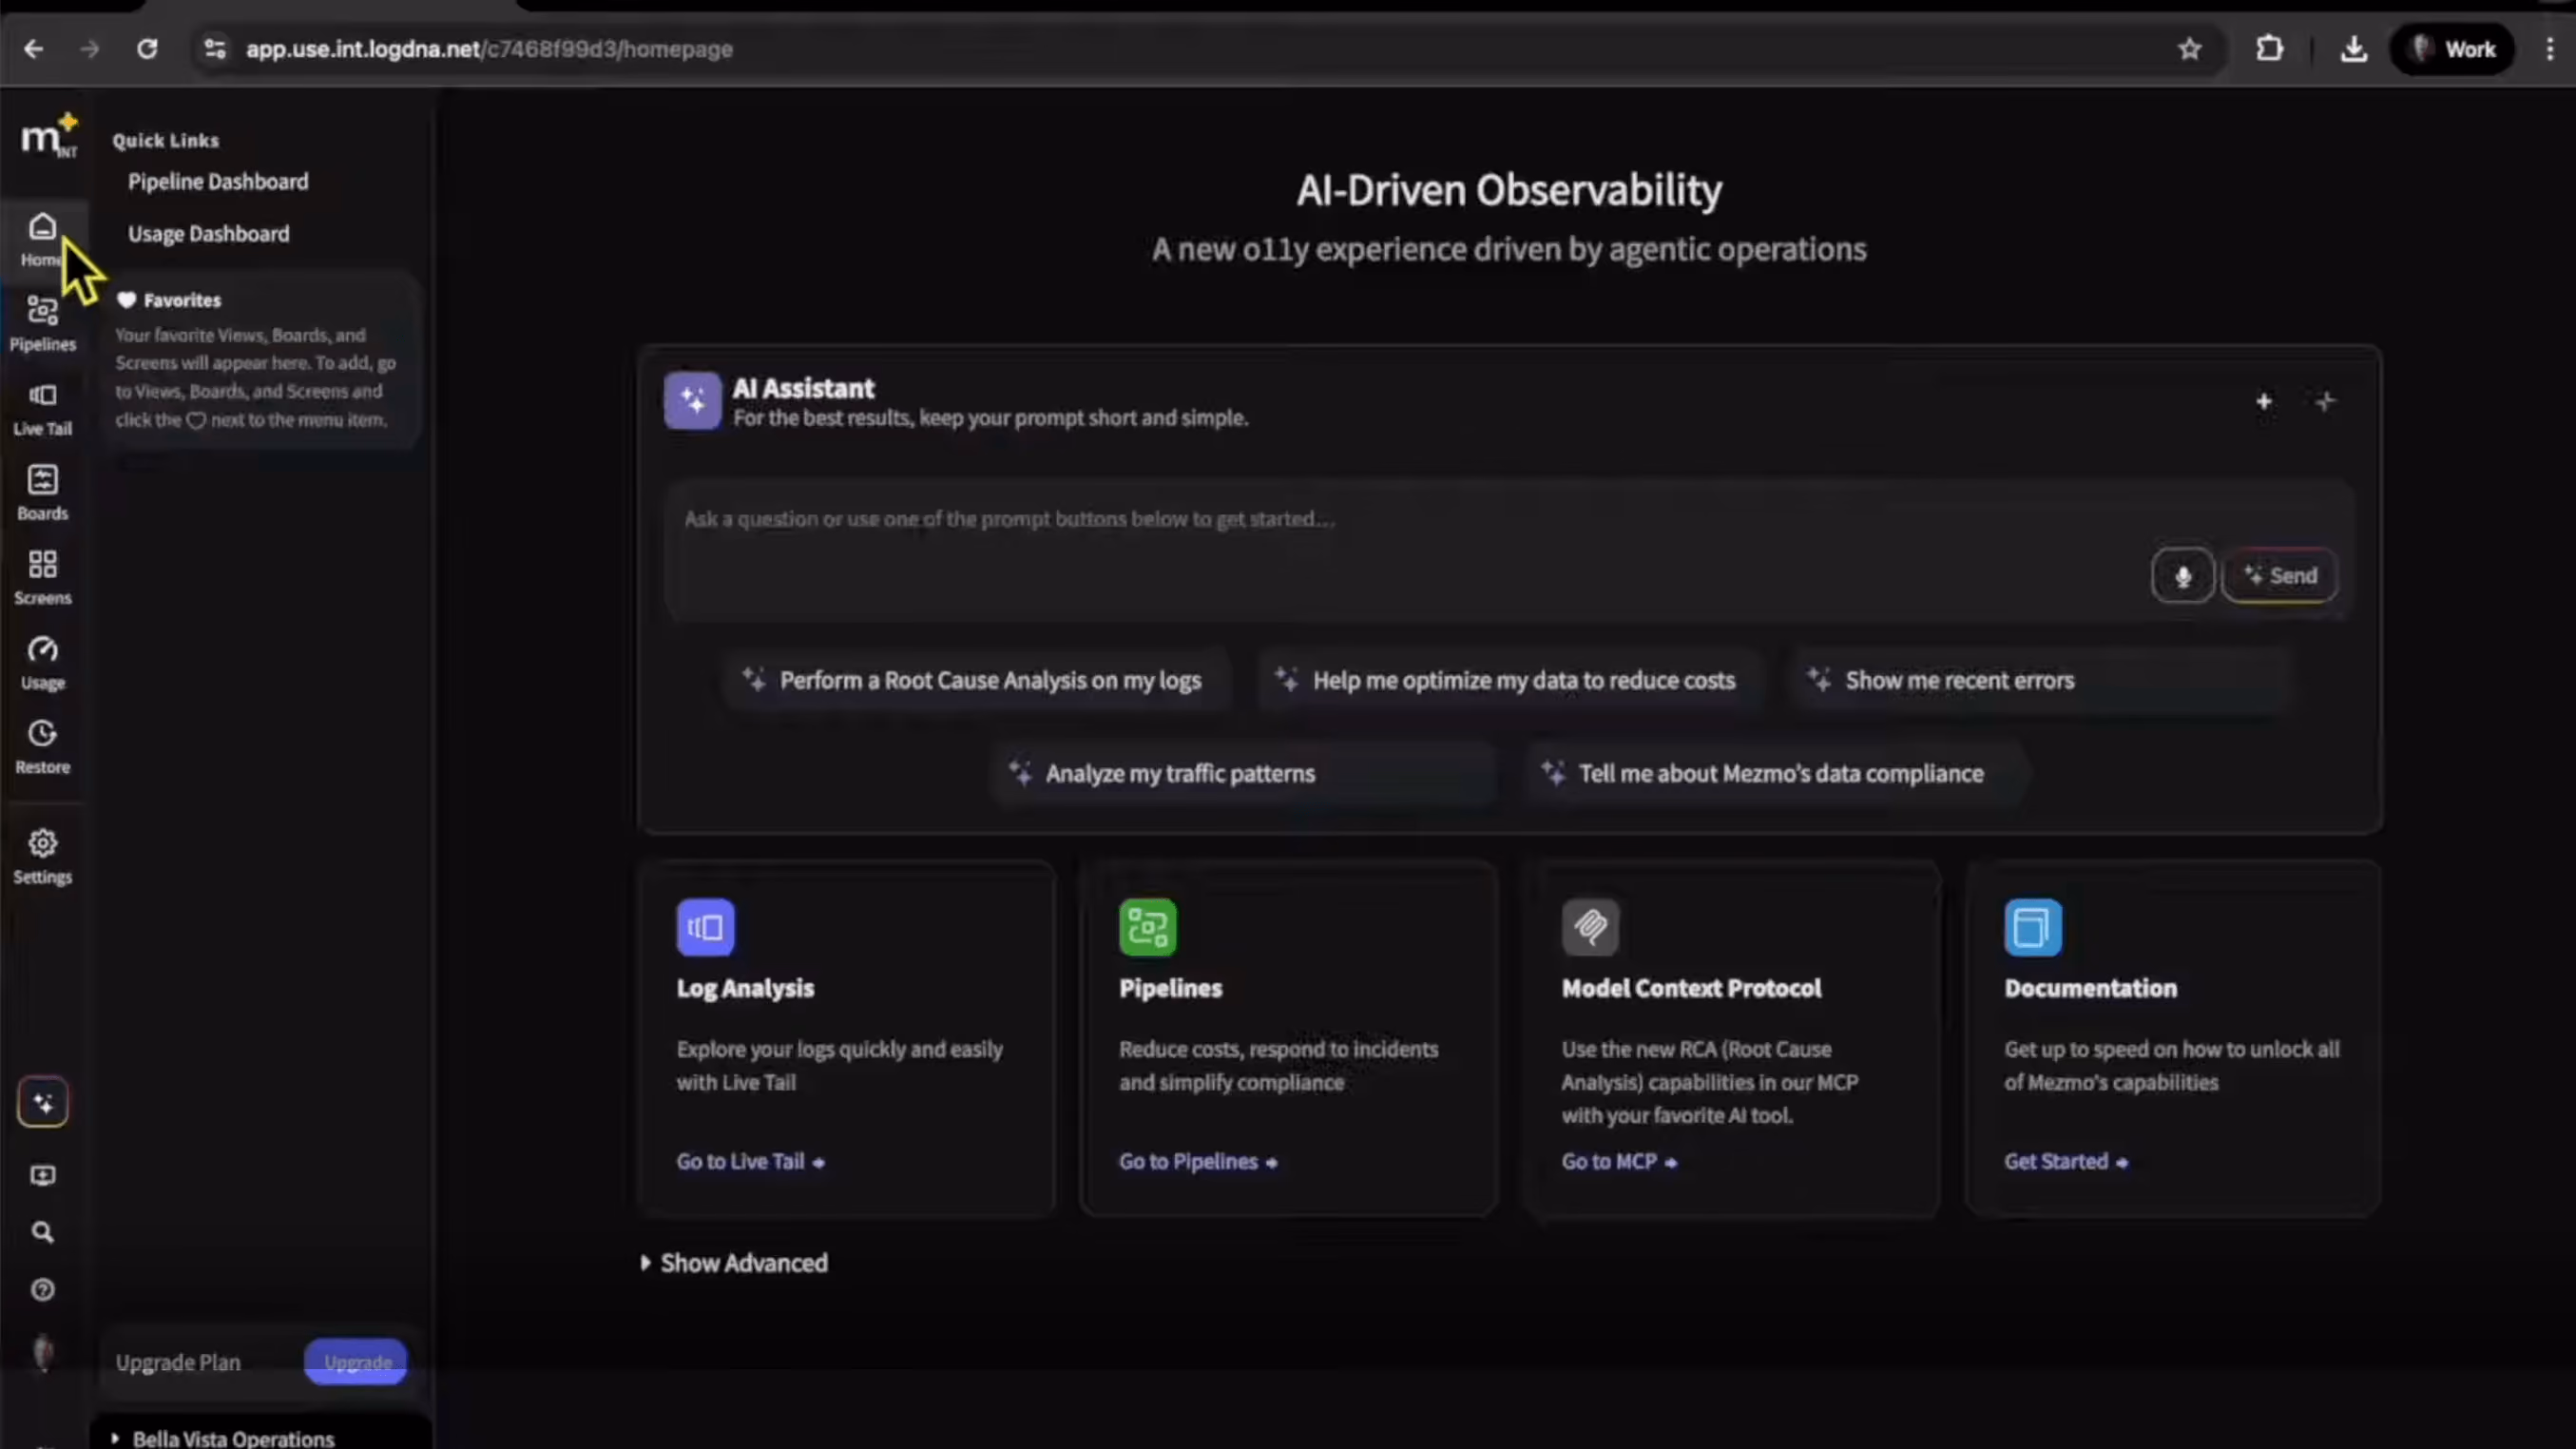
Task: Select 'Perform a Root Cause Analysis on my logs'
Action: [975, 681]
